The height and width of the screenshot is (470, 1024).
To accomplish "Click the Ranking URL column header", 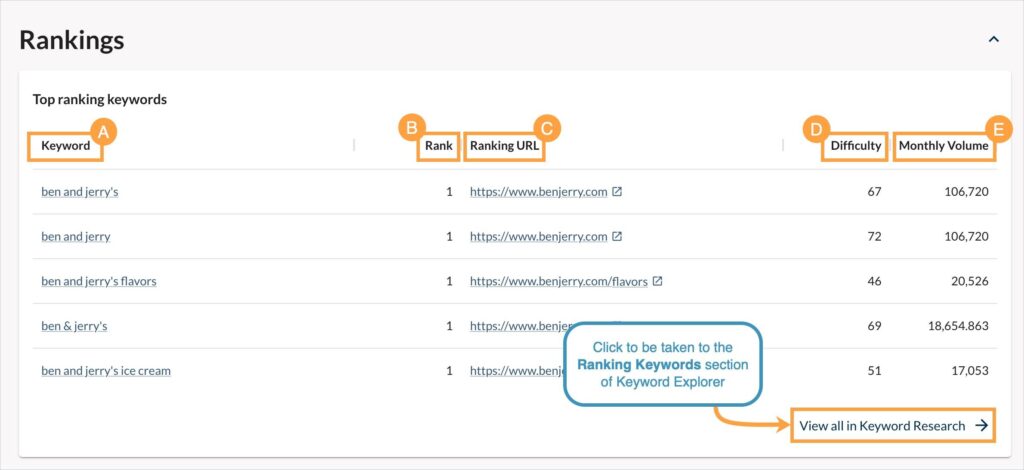I will pyautogui.click(x=504, y=146).
